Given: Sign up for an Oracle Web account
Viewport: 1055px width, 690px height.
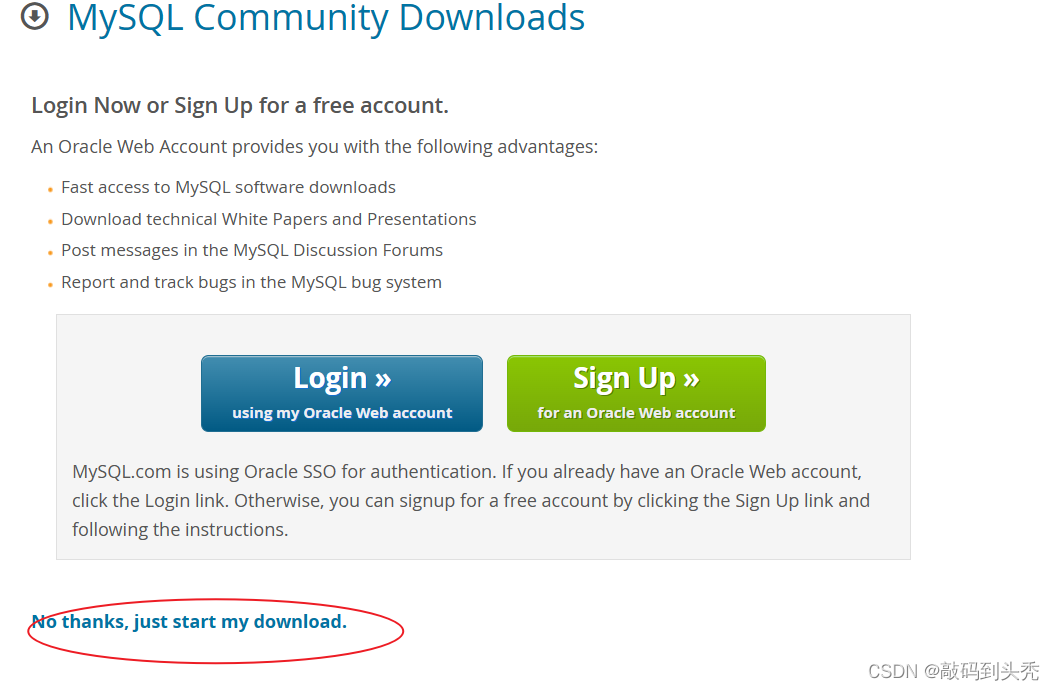Looking at the screenshot, I should click(x=636, y=393).
